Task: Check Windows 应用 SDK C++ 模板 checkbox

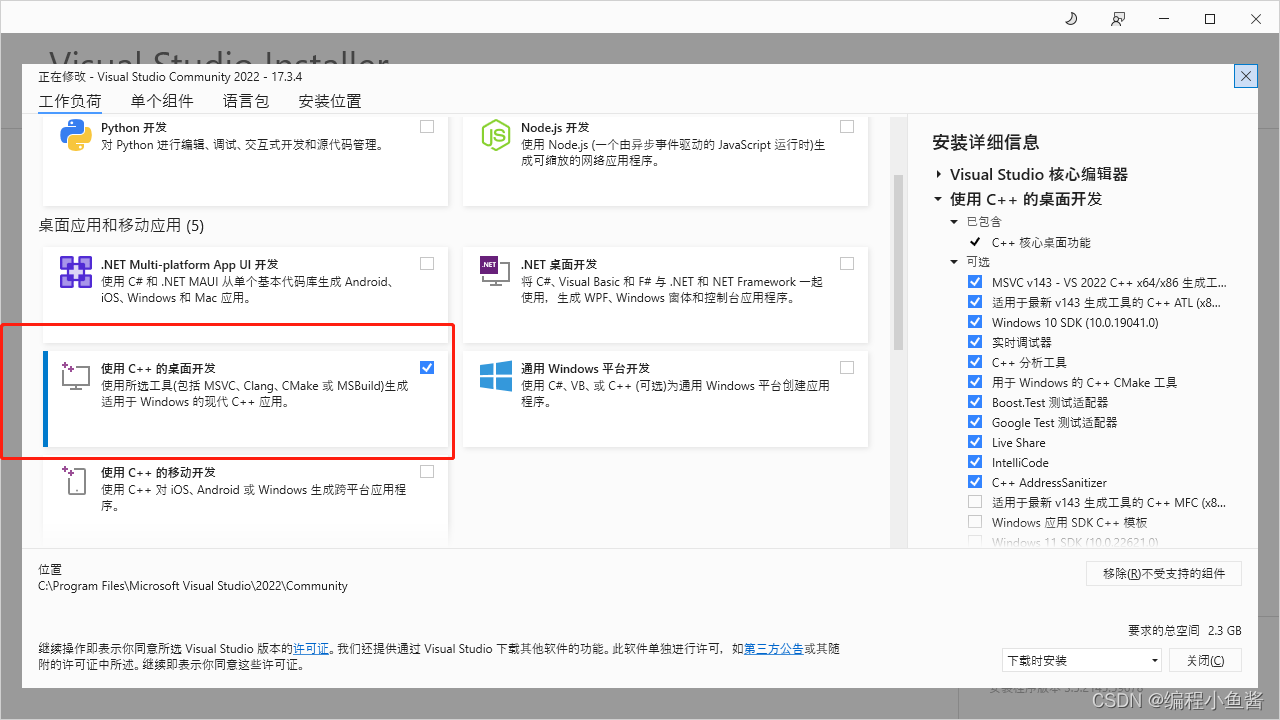Action: click(975, 522)
